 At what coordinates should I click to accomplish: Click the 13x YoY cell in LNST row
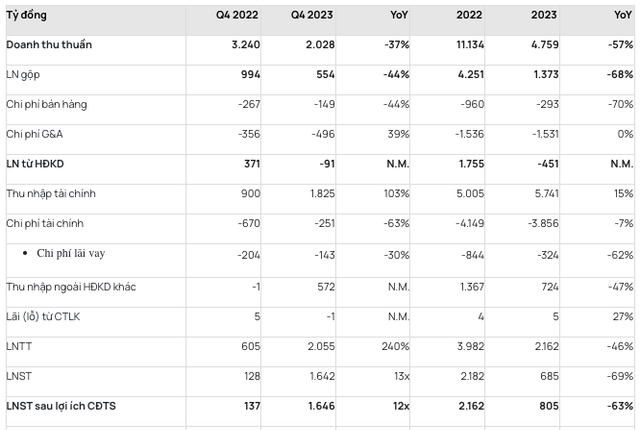400,376
